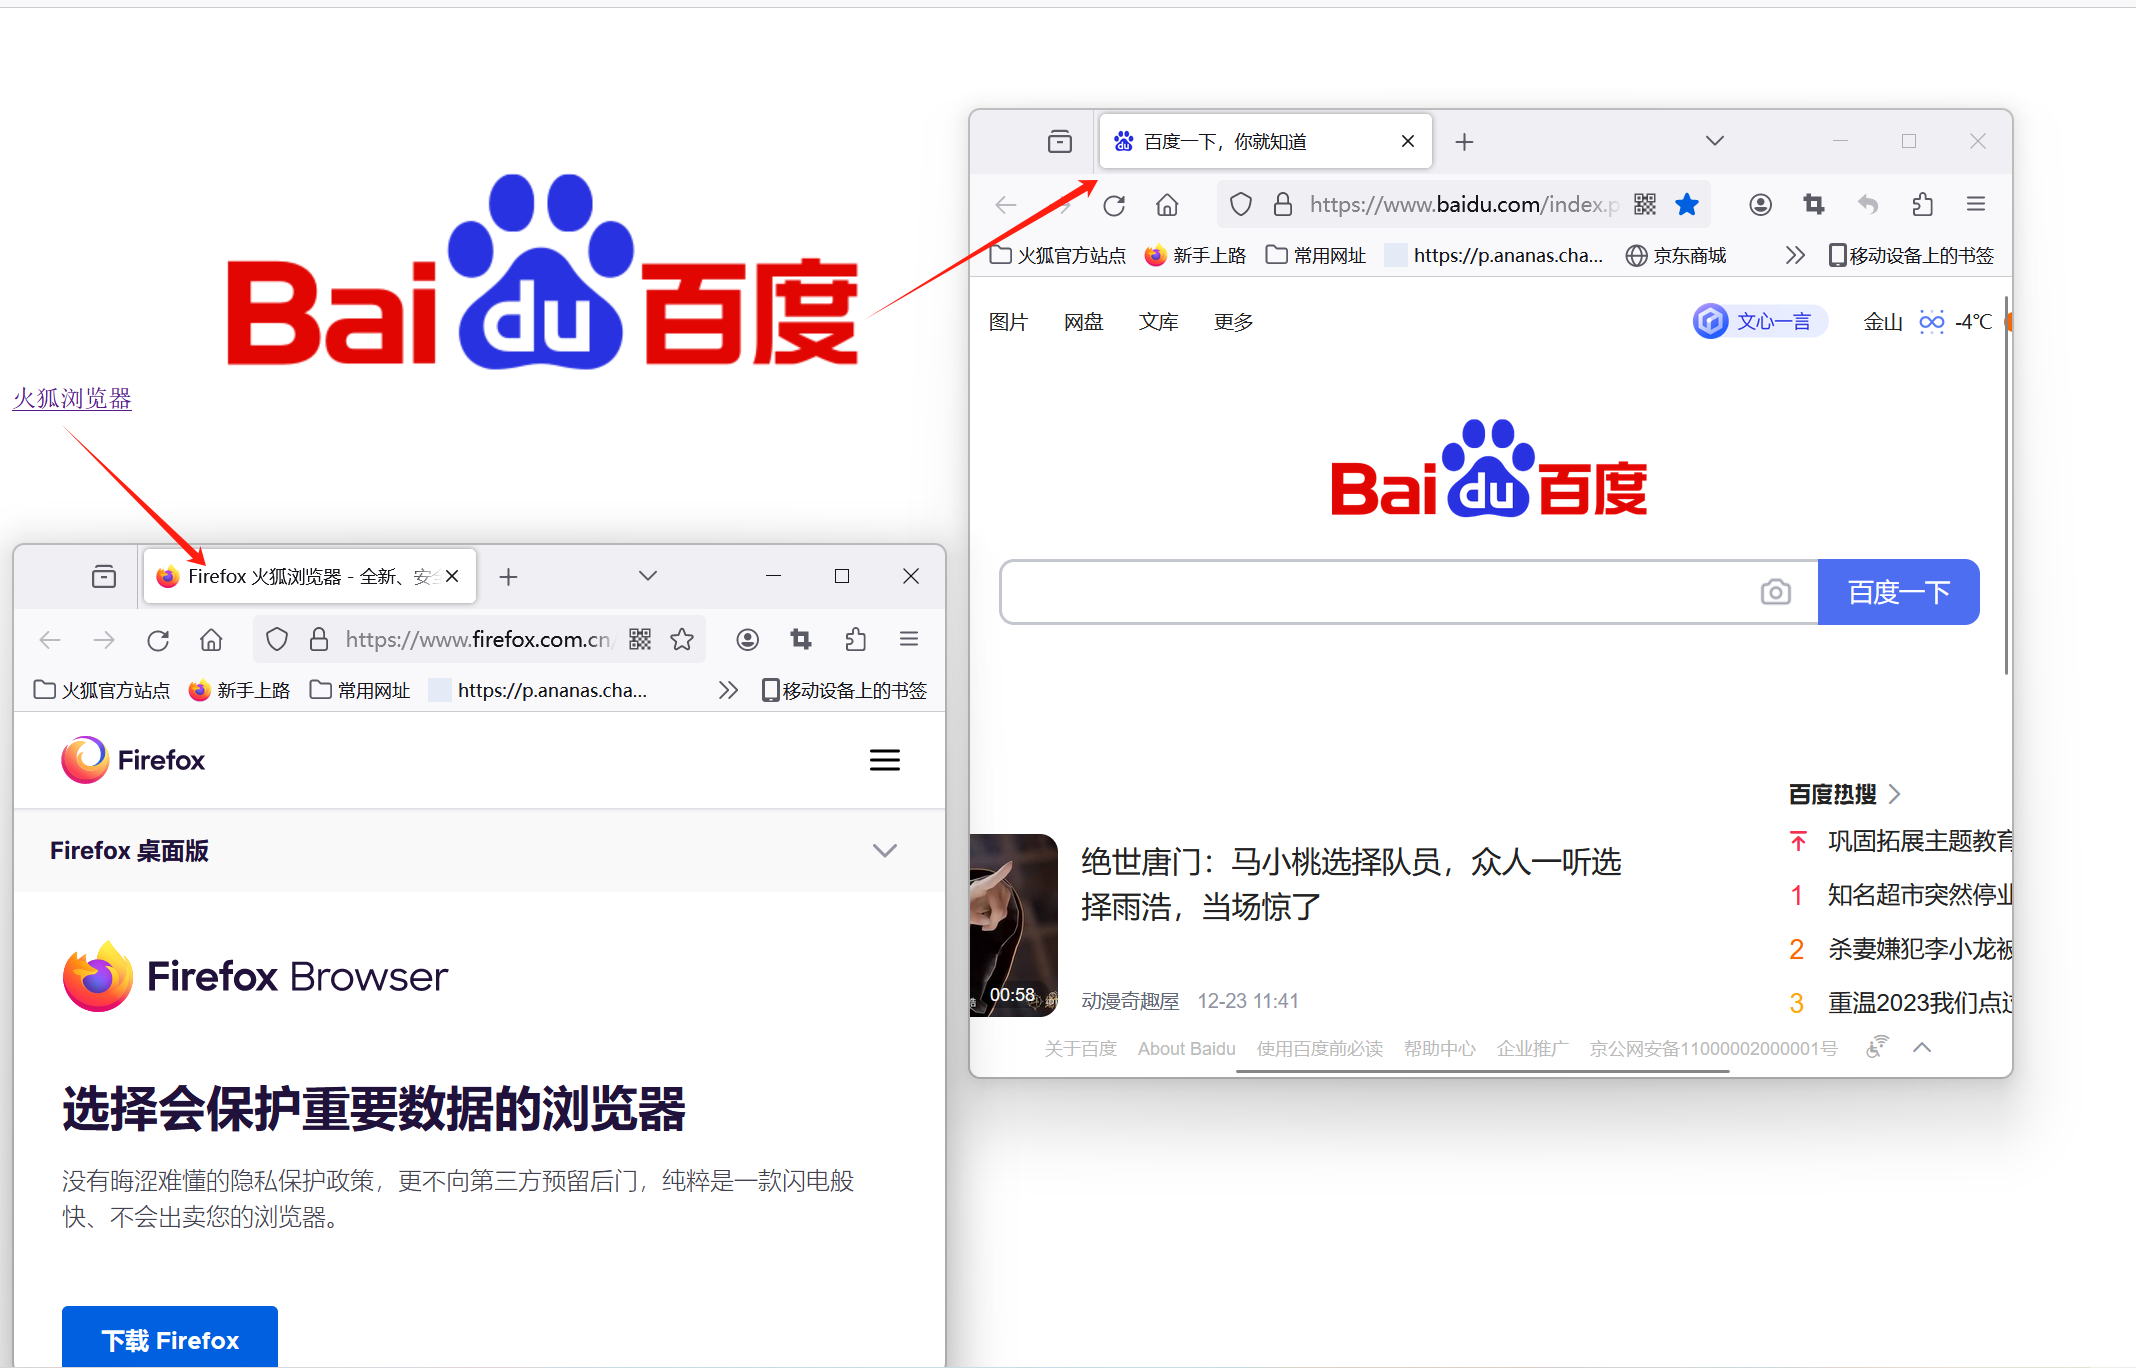Open 京东商城 bookmark
2136x1368 pixels.
[1676, 256]
